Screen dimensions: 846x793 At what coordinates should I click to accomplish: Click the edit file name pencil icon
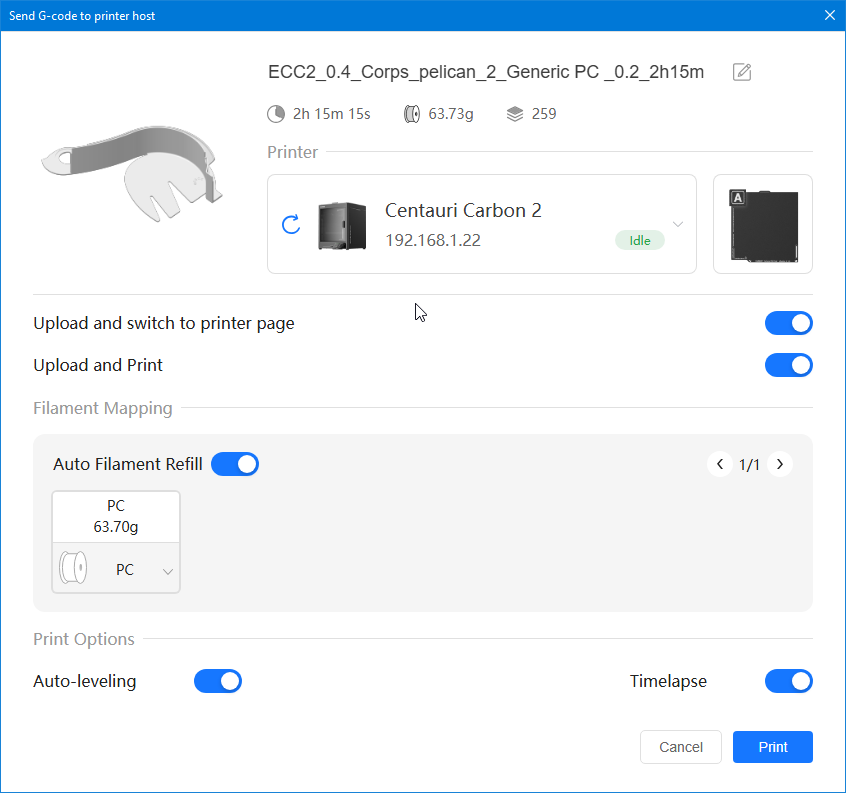pos(742,72)
